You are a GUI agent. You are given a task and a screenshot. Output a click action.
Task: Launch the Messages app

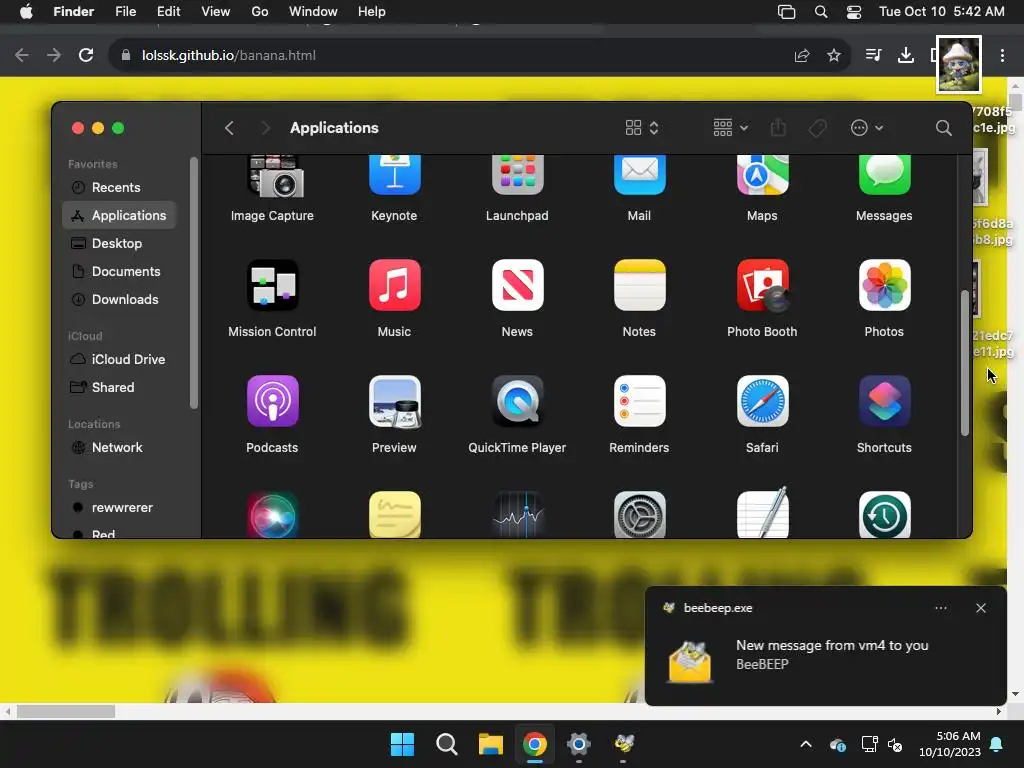[x=884, y=175]
